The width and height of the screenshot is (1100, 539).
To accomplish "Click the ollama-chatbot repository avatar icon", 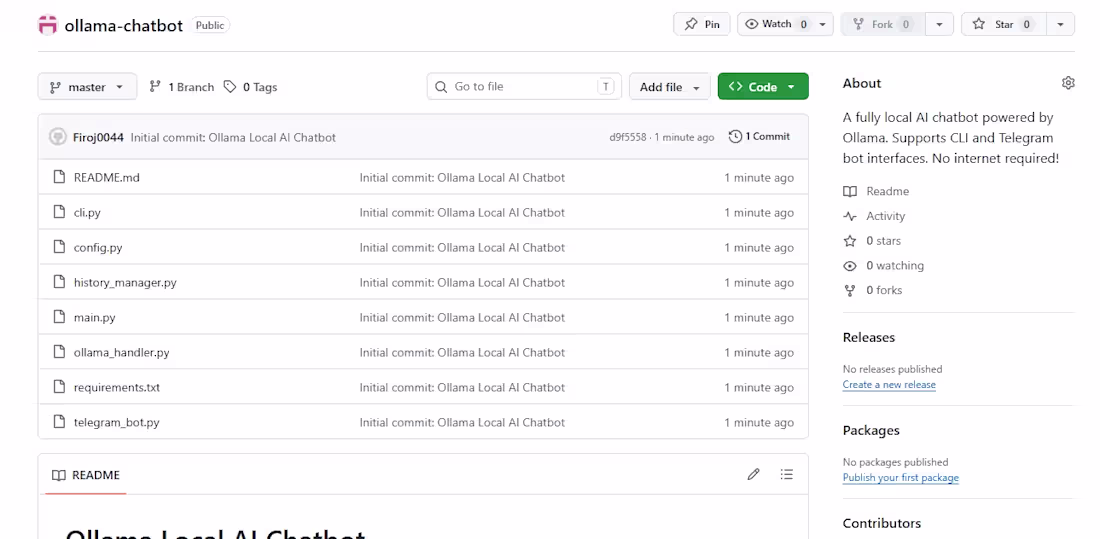I will tap(48, 25).
